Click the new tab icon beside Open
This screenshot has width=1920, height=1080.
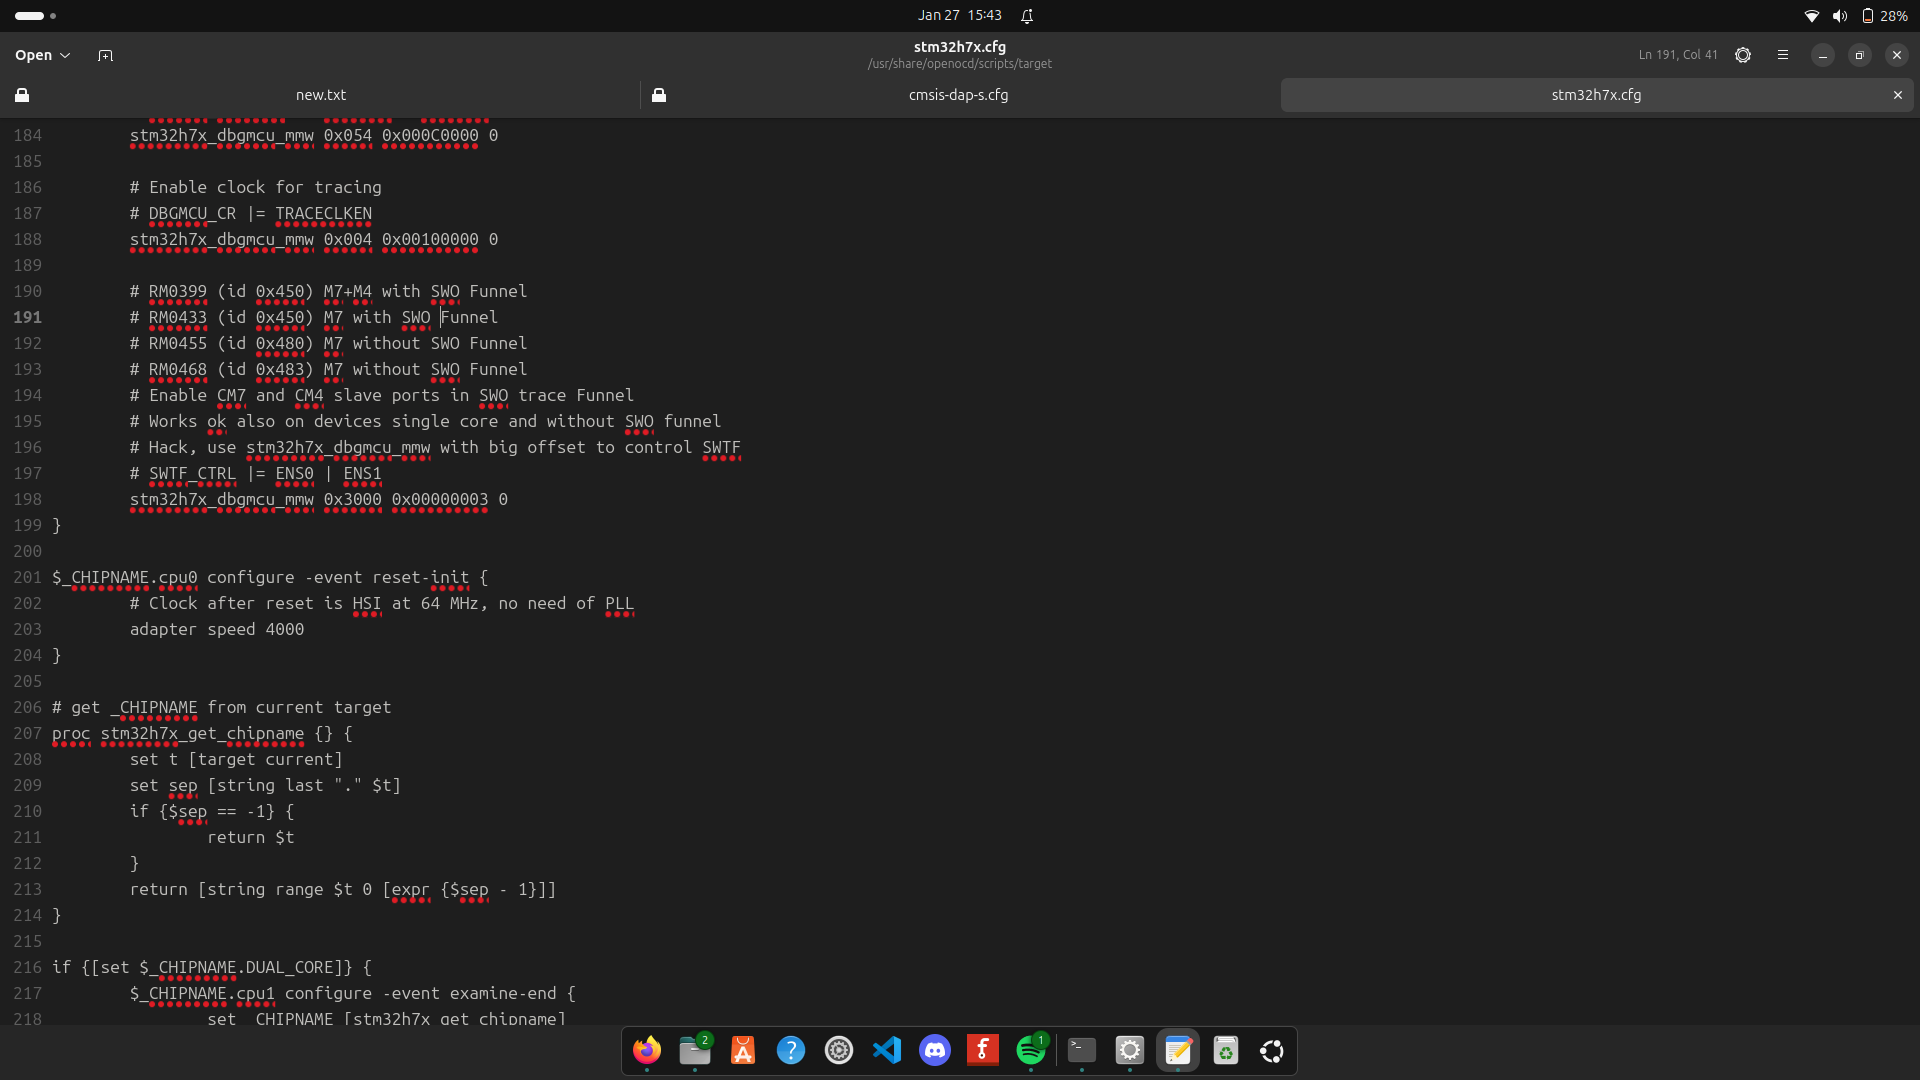point(105,55)
